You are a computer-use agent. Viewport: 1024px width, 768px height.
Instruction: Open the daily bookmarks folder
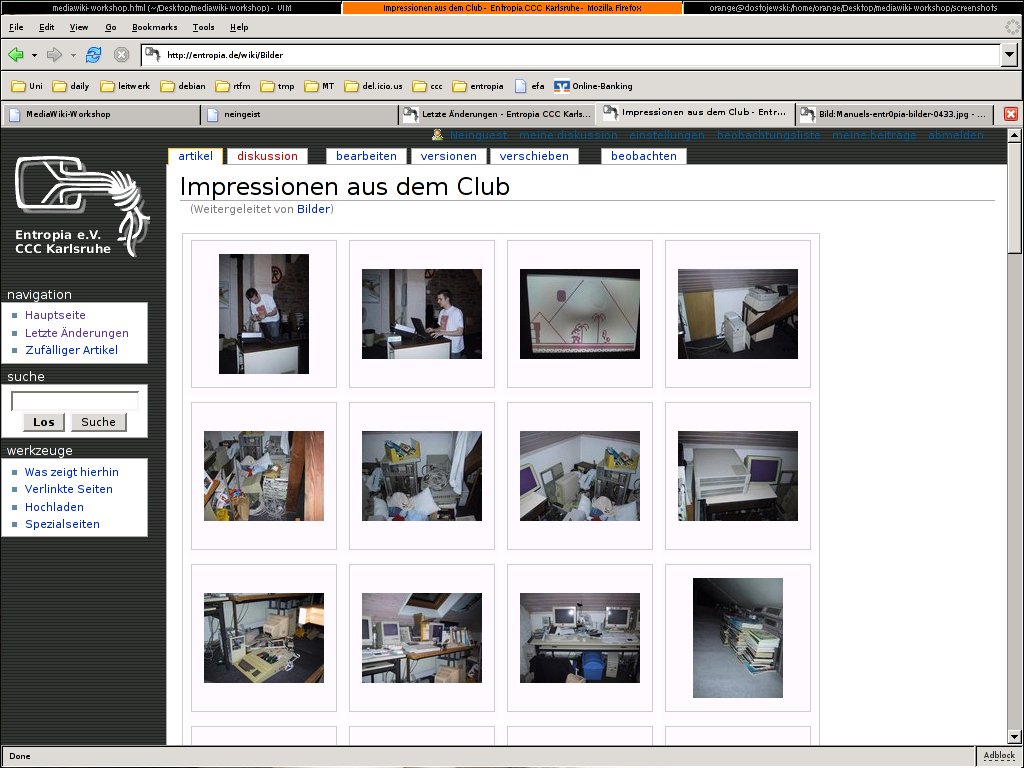[71, 86]
